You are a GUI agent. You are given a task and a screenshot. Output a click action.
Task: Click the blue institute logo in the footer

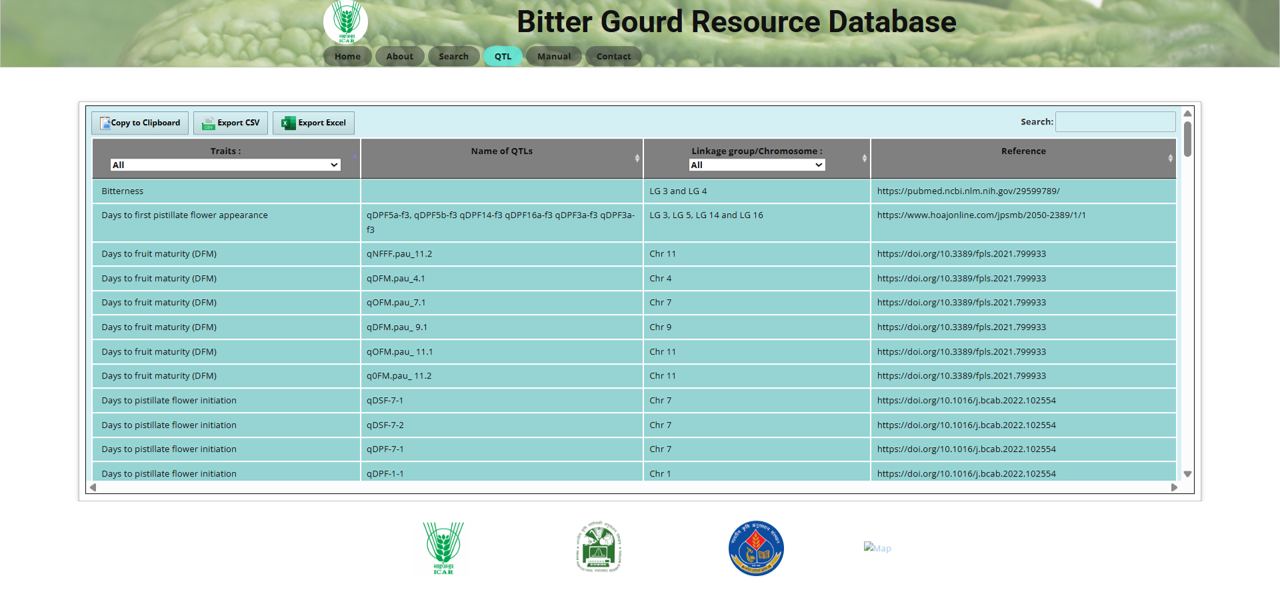(x=755, y=548)
